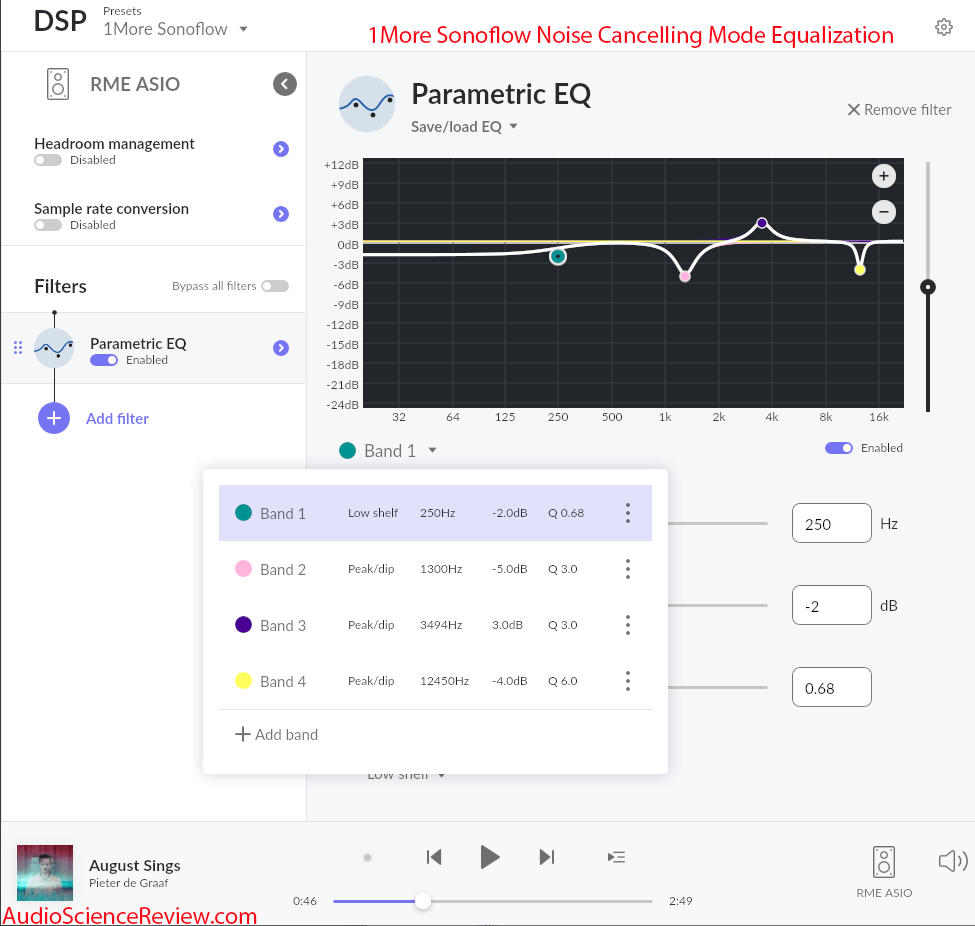Open the Low shelf filter type dropdown
The width and height of the screenshot is (975, 926).
click(x=405, y=776)
